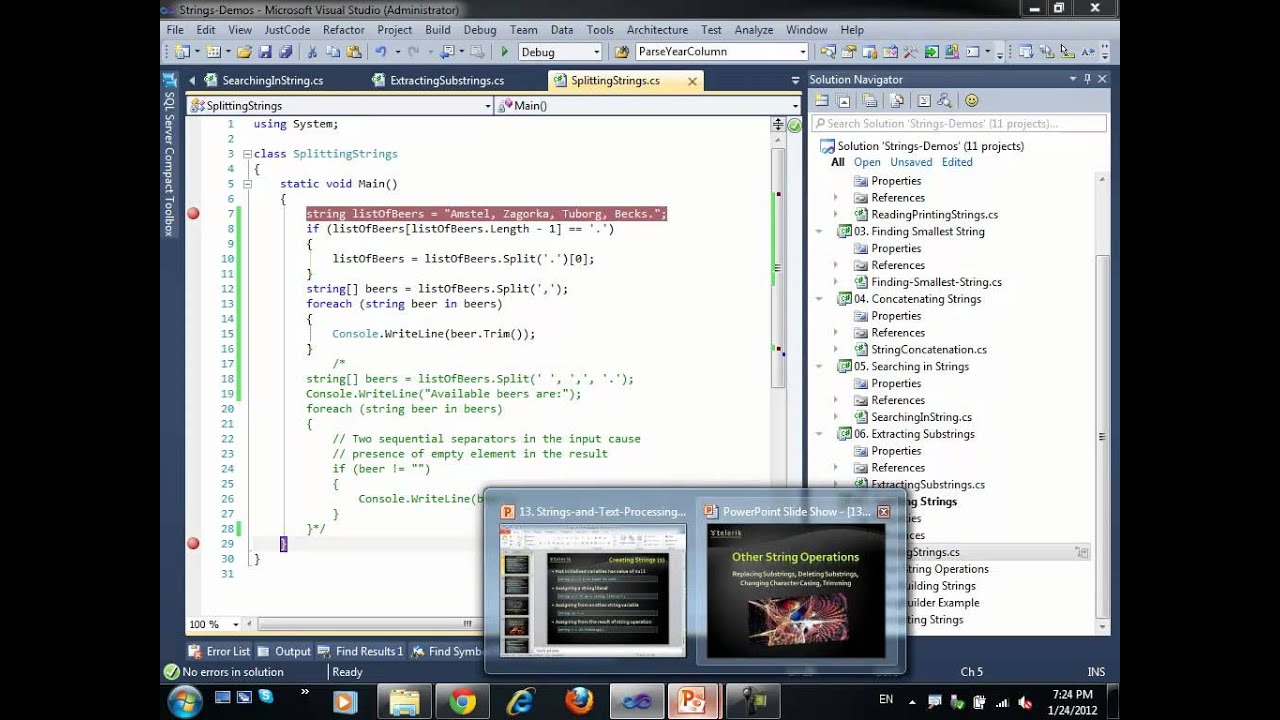Click the Save toolbar icon
Image resolution: width=1280 pixels, height=720 pixels.
click(x=266, y=52)
